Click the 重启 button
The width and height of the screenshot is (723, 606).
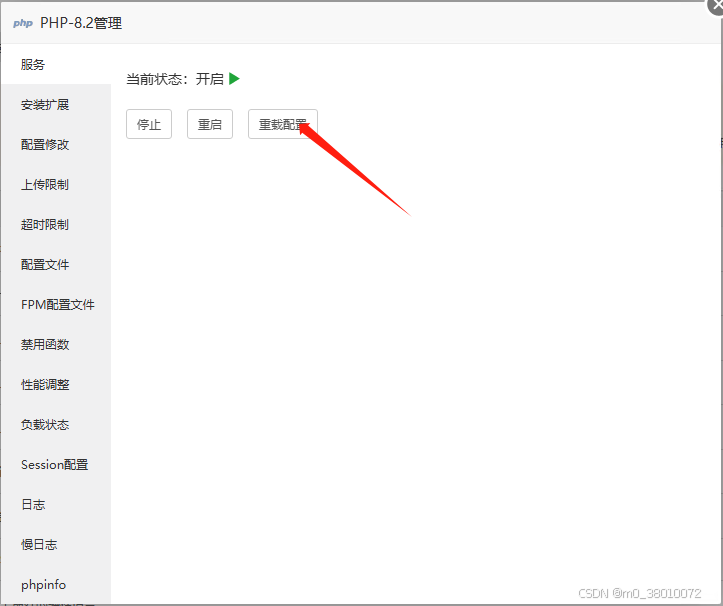click(x=210, y=124)
